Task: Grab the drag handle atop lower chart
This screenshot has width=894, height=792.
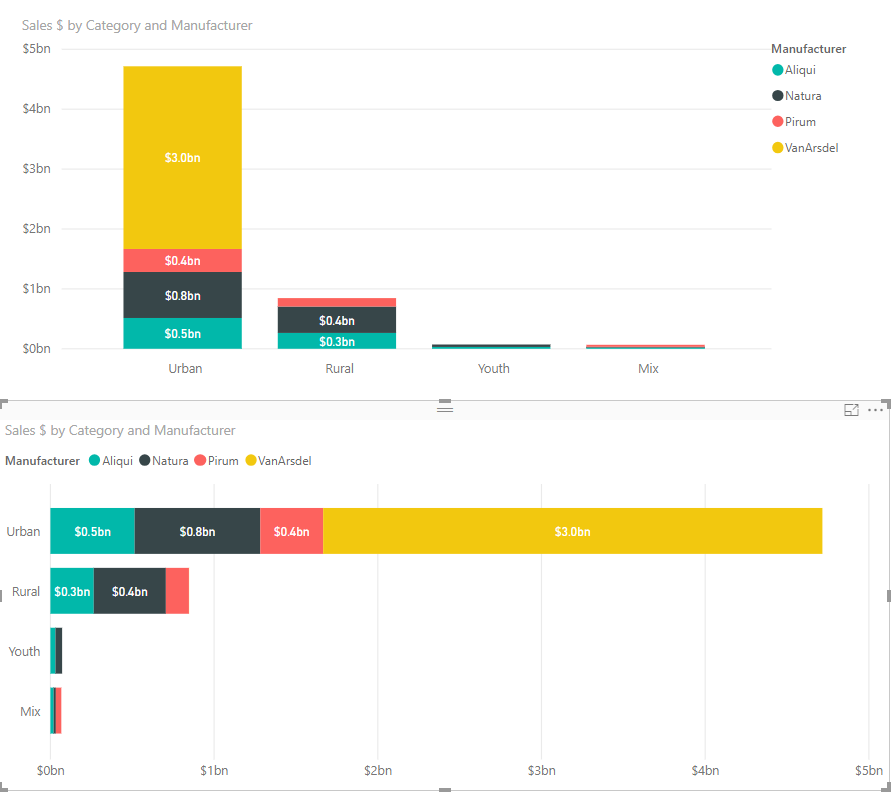Action: tap(445, 409)
